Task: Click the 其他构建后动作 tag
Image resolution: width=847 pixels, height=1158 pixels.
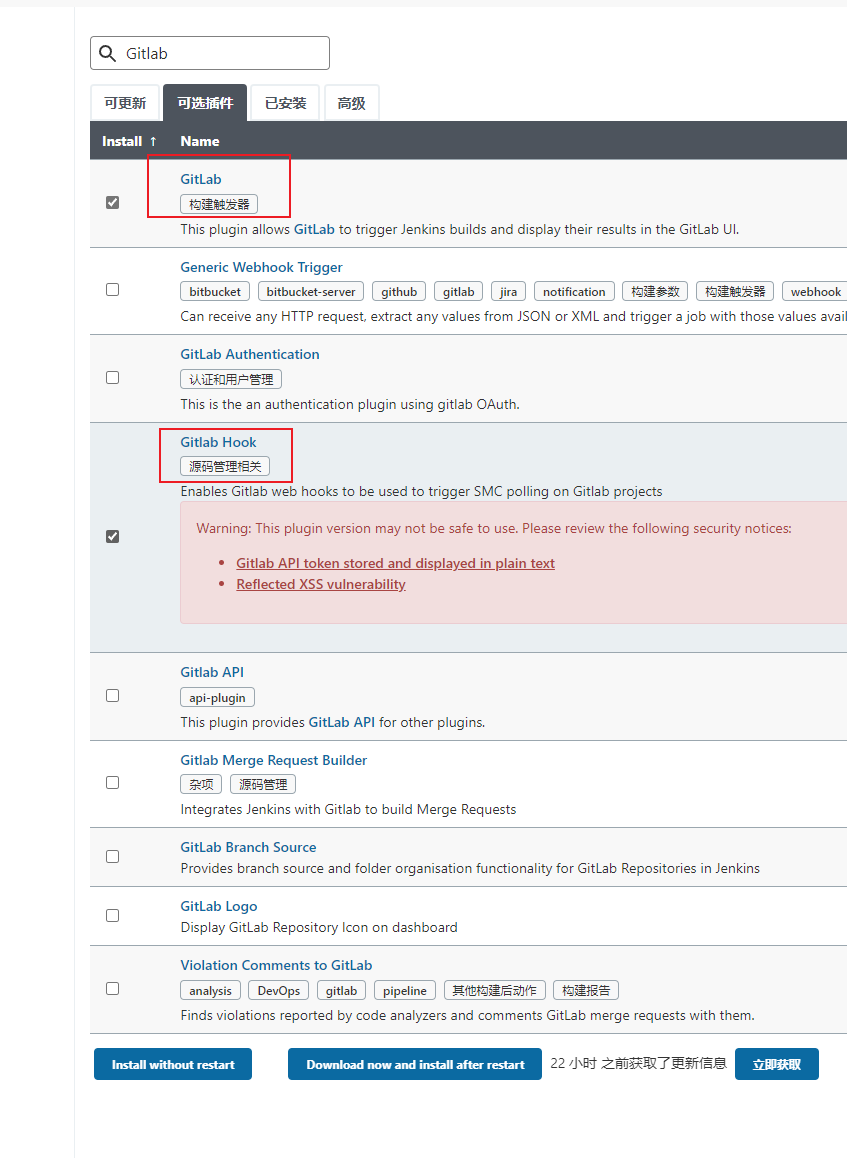Action: pos(495,990)
